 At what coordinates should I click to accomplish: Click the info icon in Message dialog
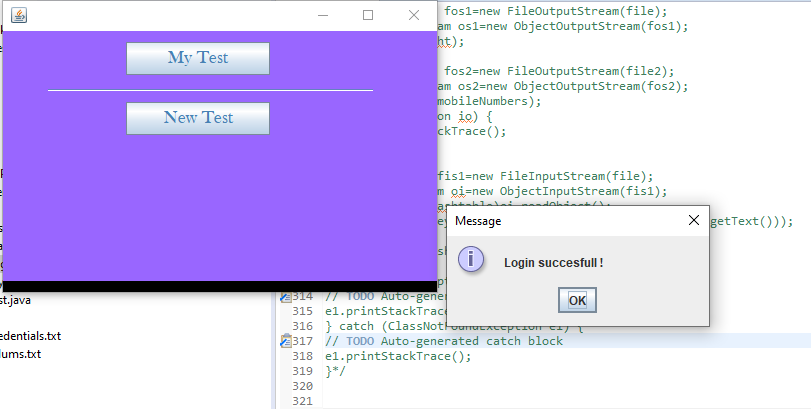(471, 259)
